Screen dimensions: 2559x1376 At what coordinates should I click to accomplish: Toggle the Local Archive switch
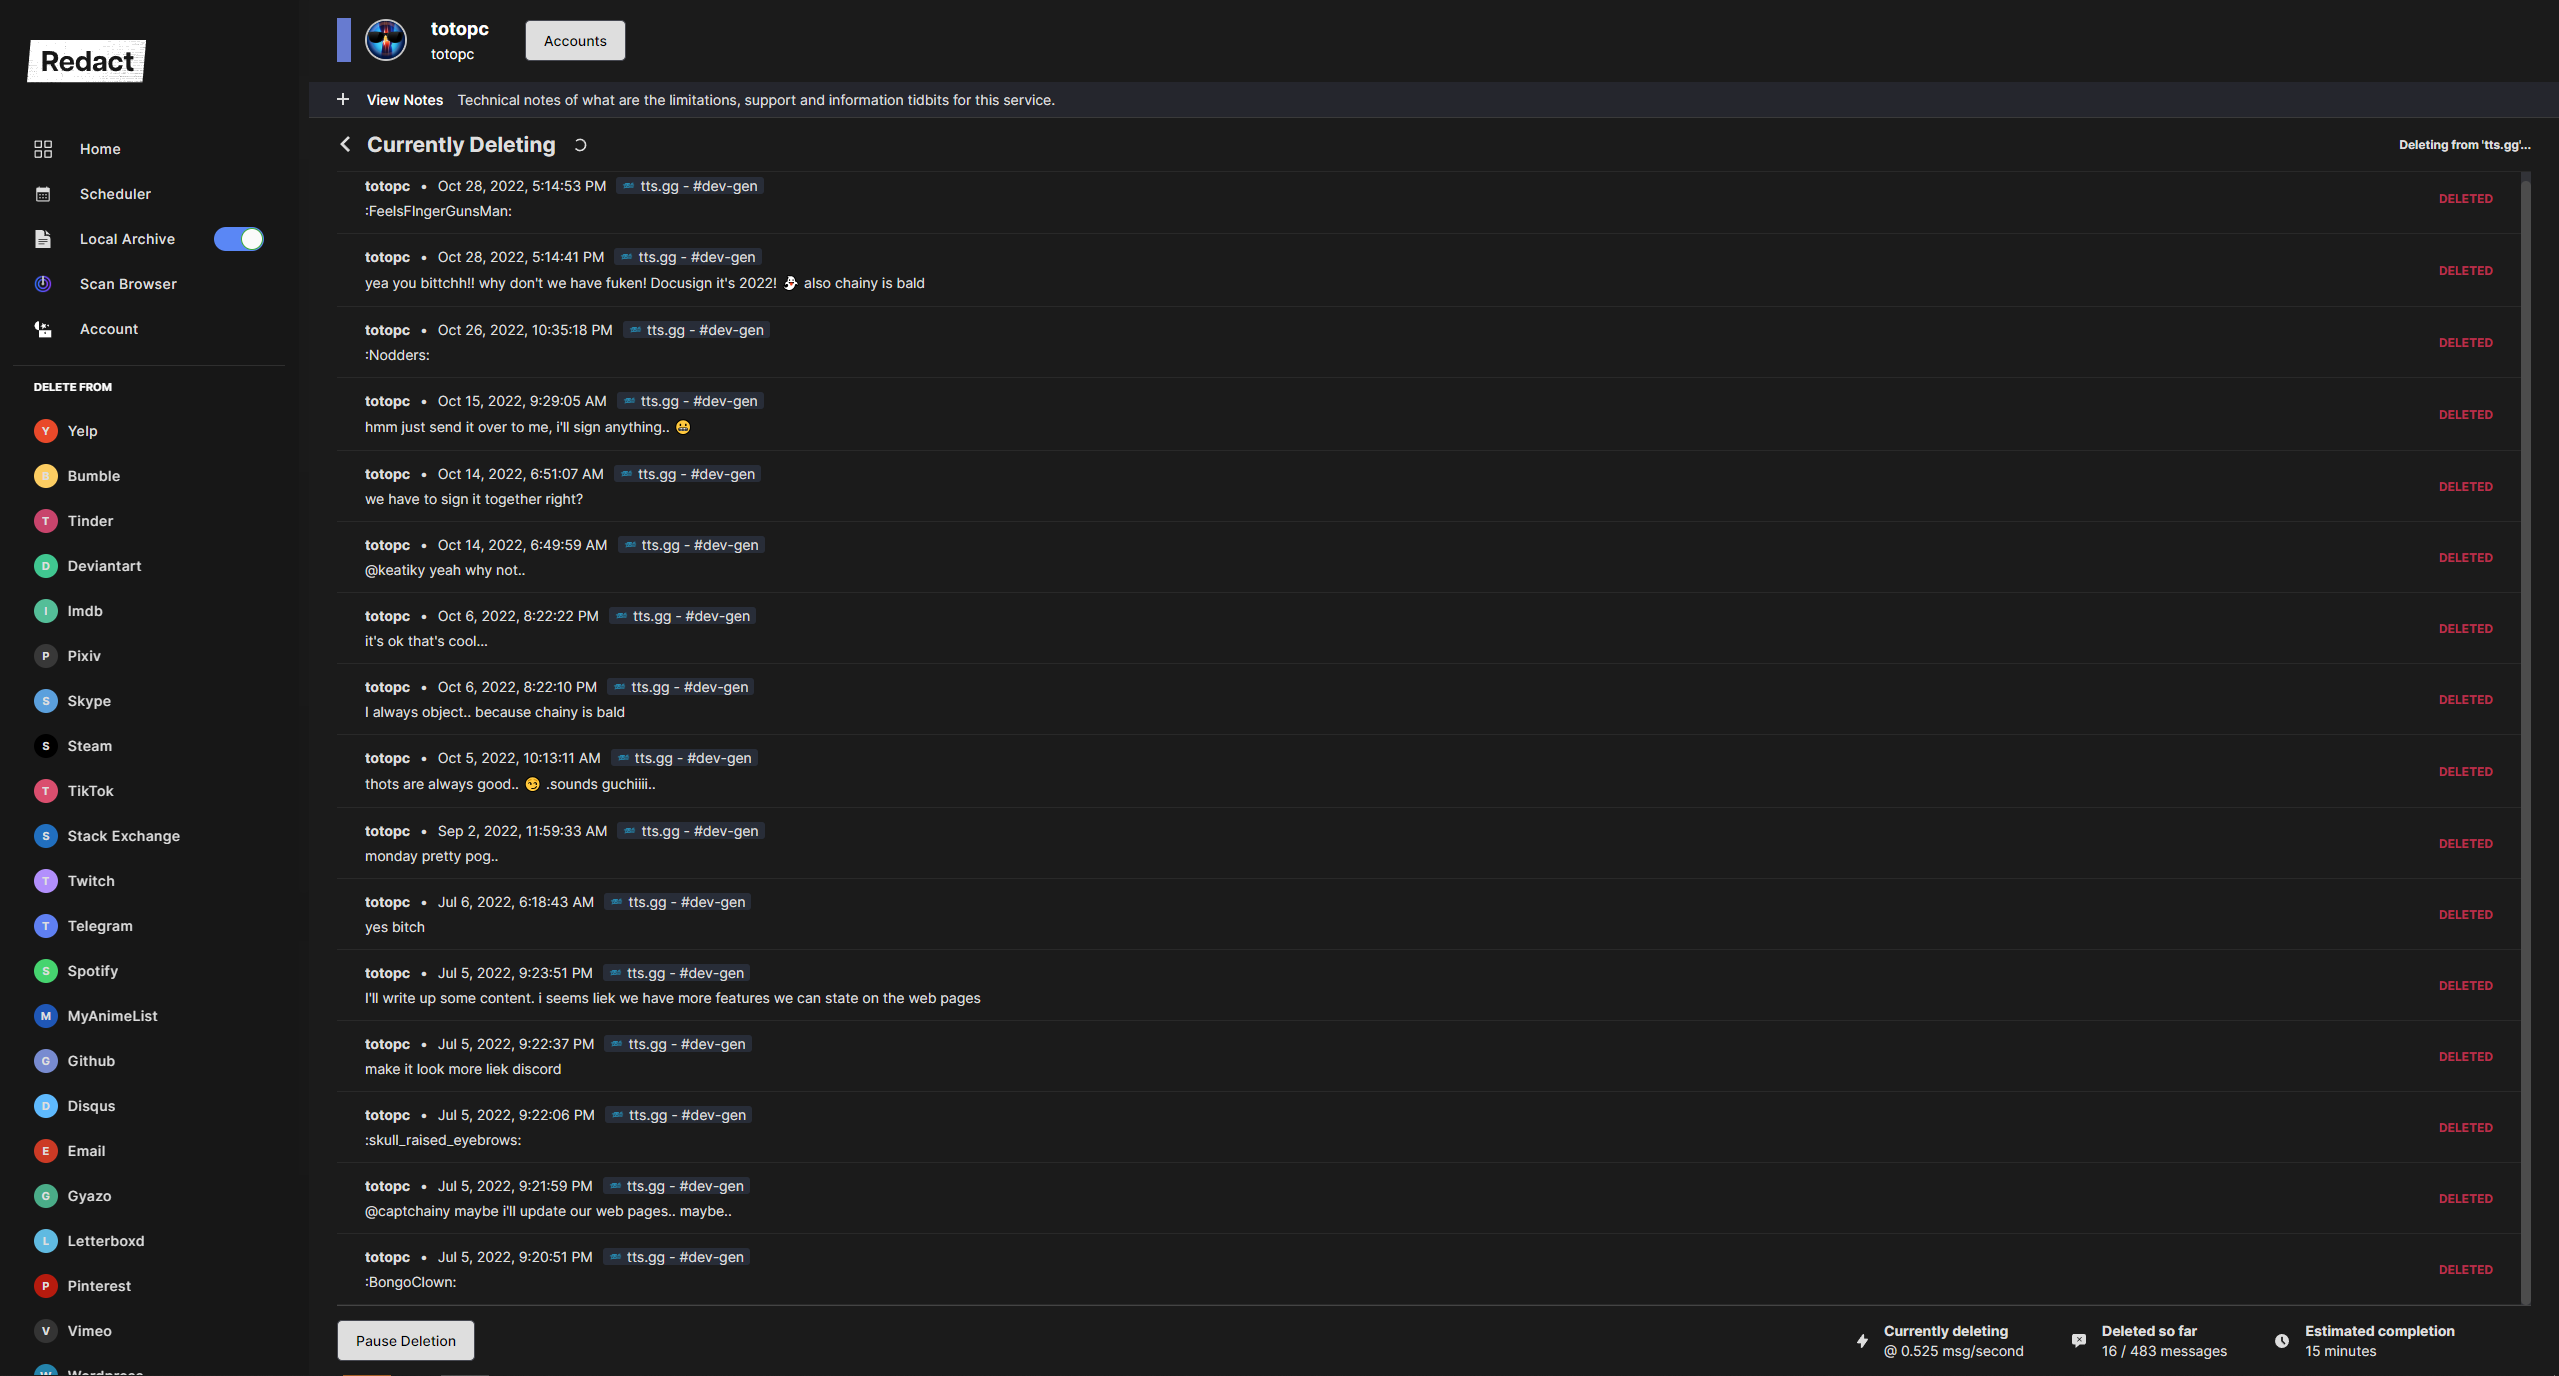[x=239, y=239]
